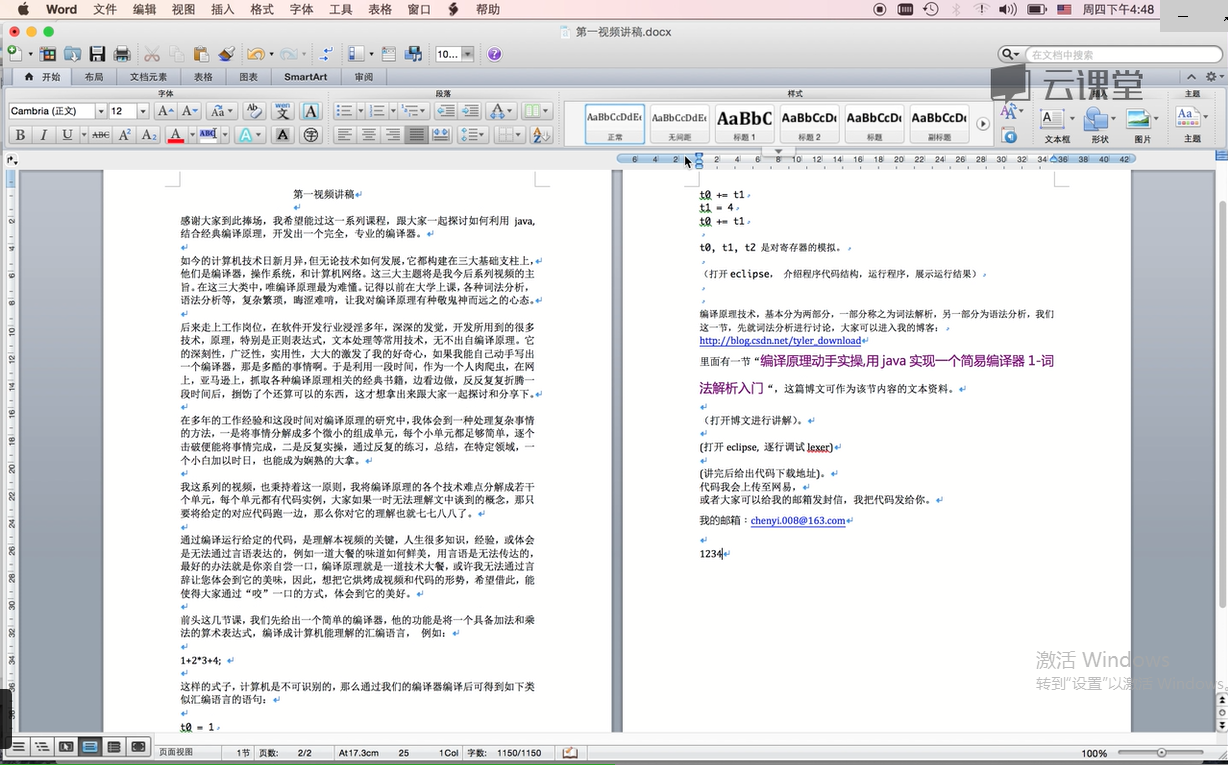Click the red font color button

pyautogui.click(x=176, y=135)
